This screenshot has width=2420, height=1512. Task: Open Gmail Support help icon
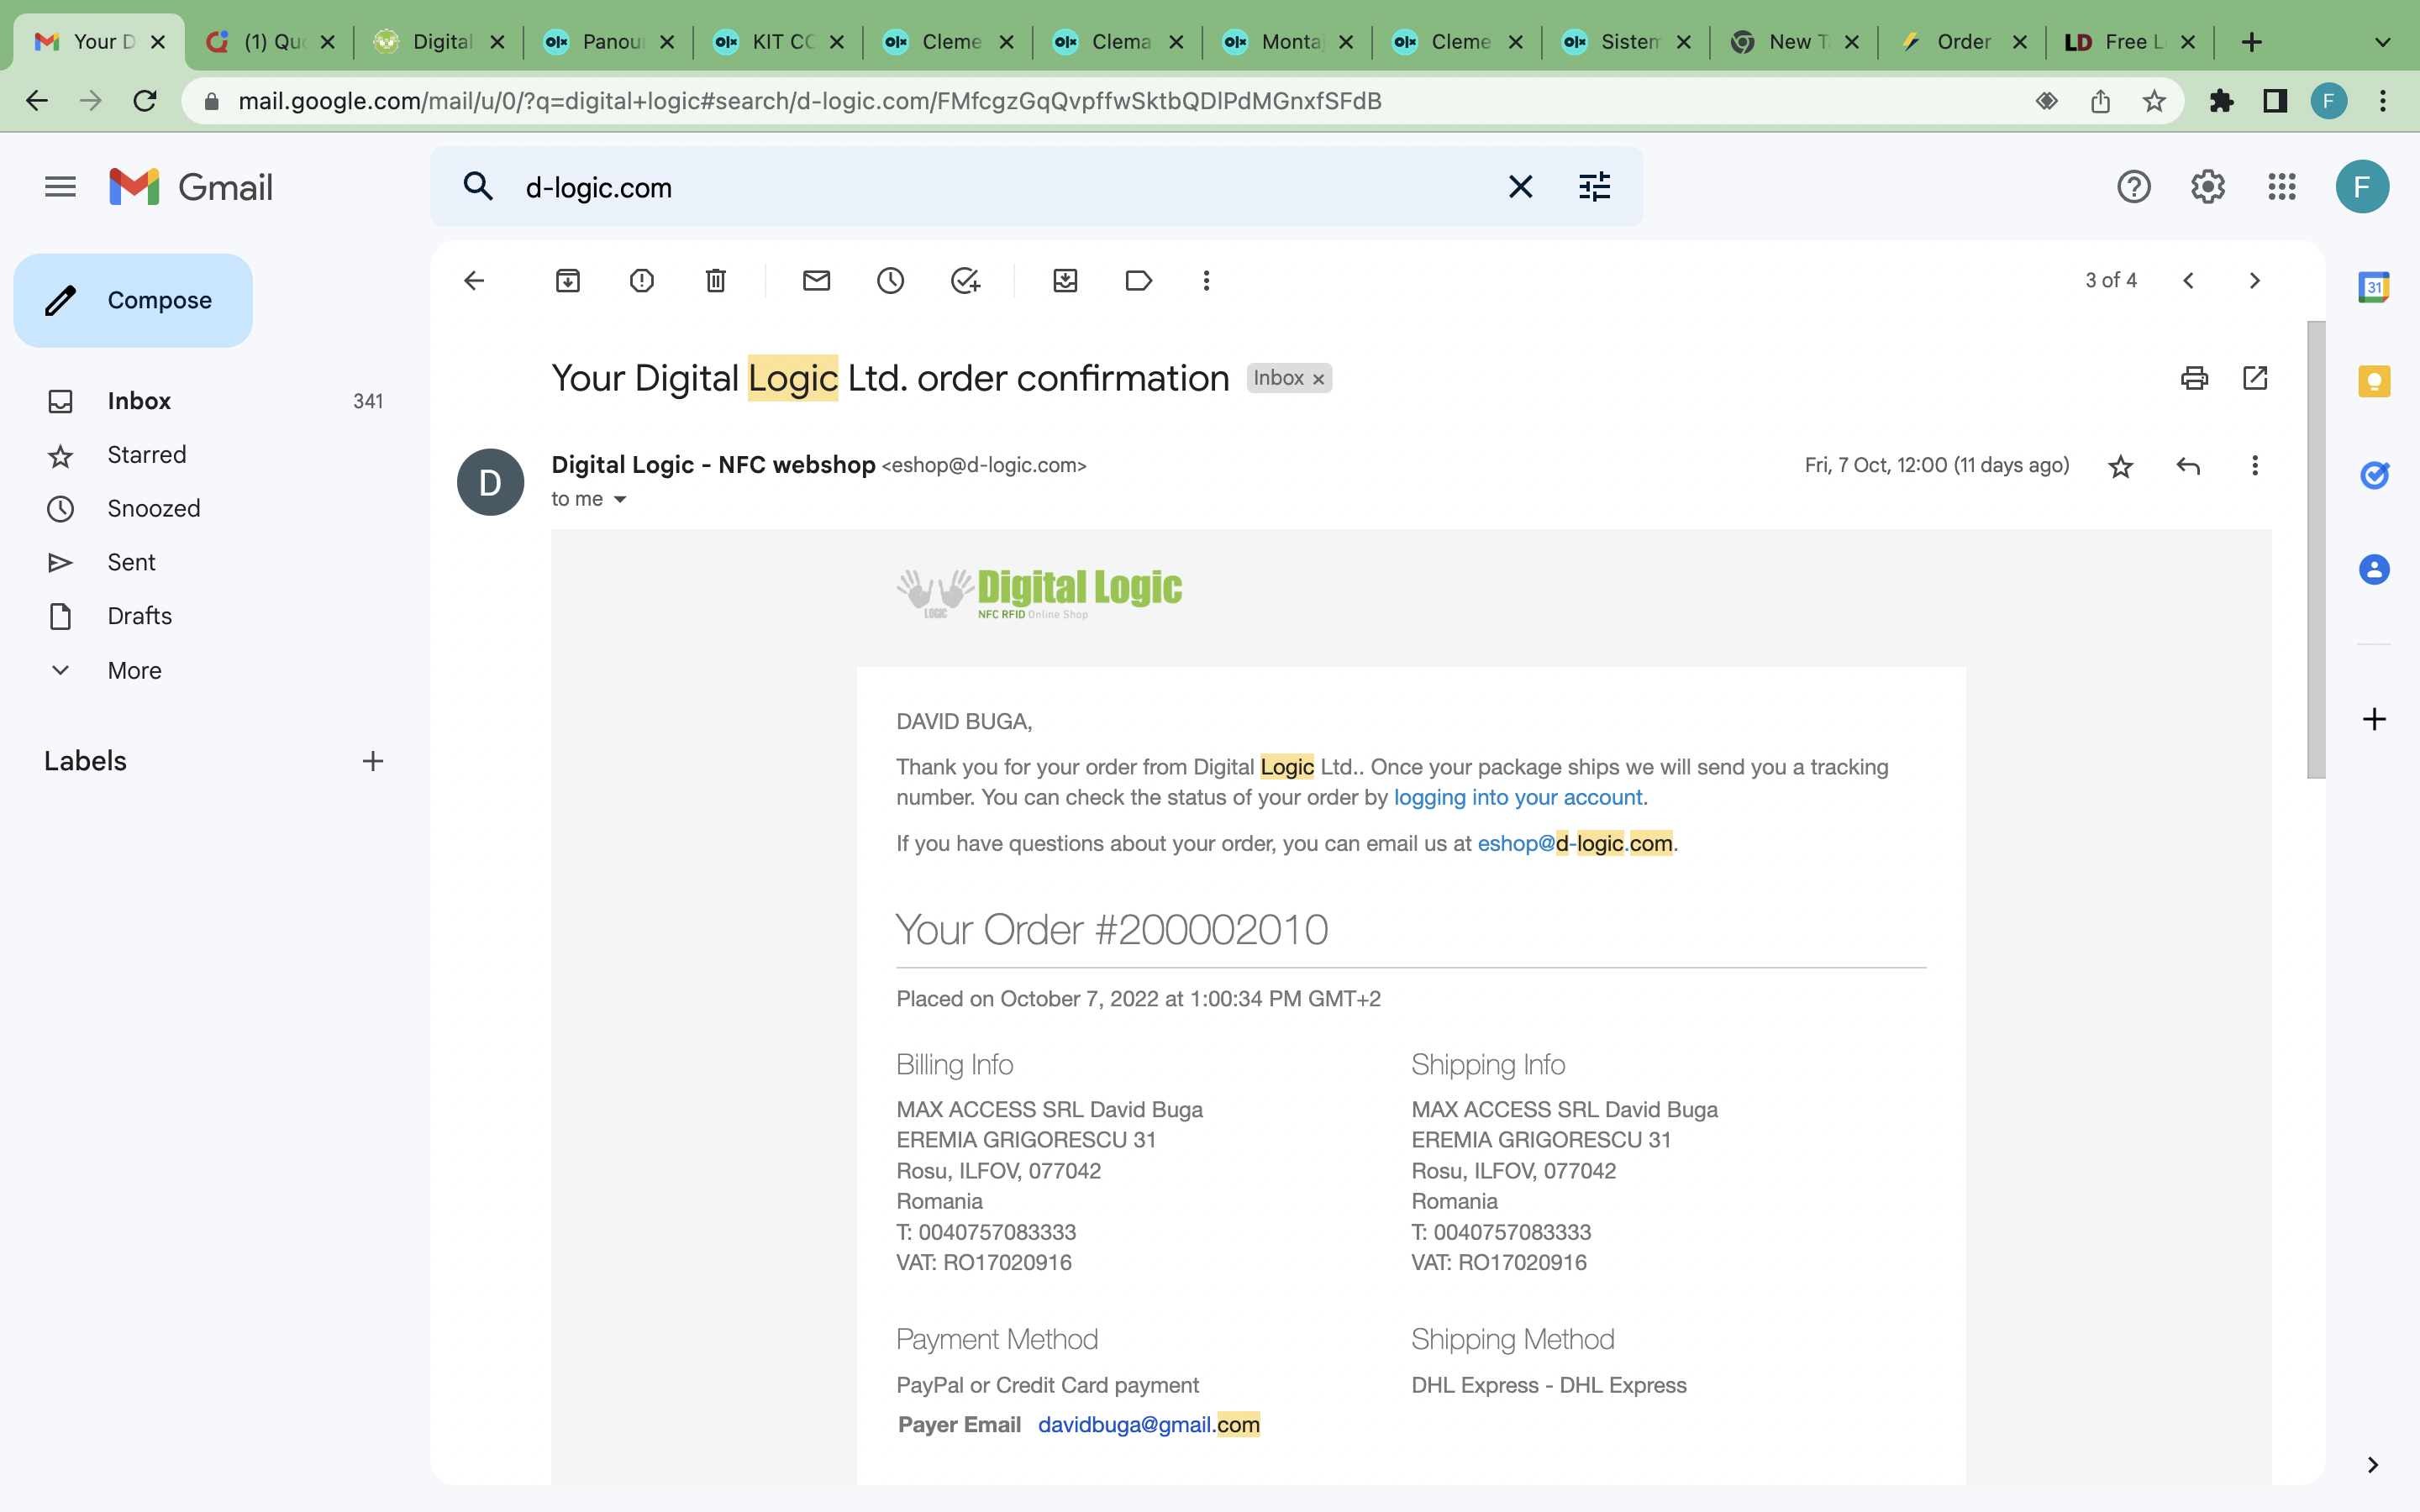click(x=2134, y=187)
